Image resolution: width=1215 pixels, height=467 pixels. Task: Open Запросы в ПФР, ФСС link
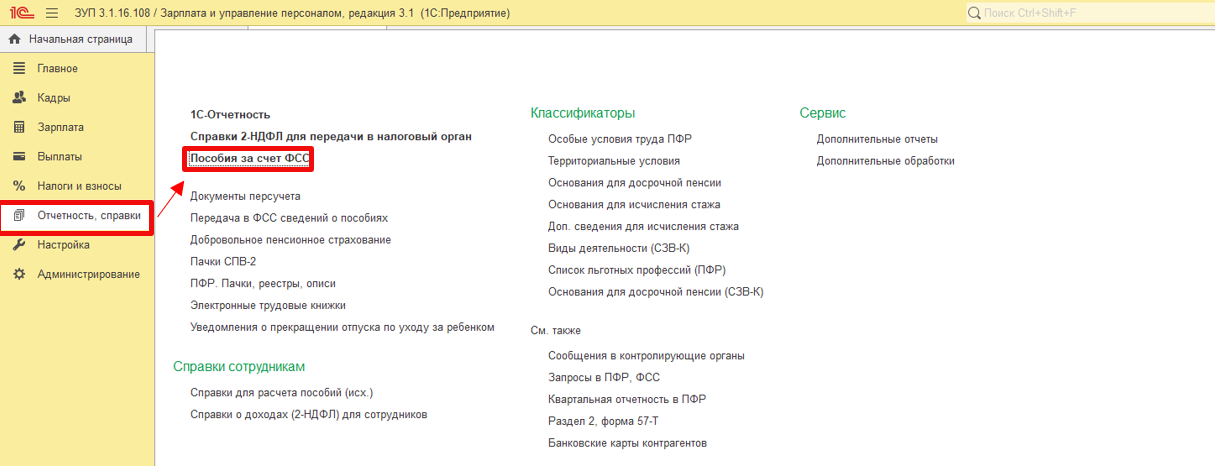click(x=603, y=377)
